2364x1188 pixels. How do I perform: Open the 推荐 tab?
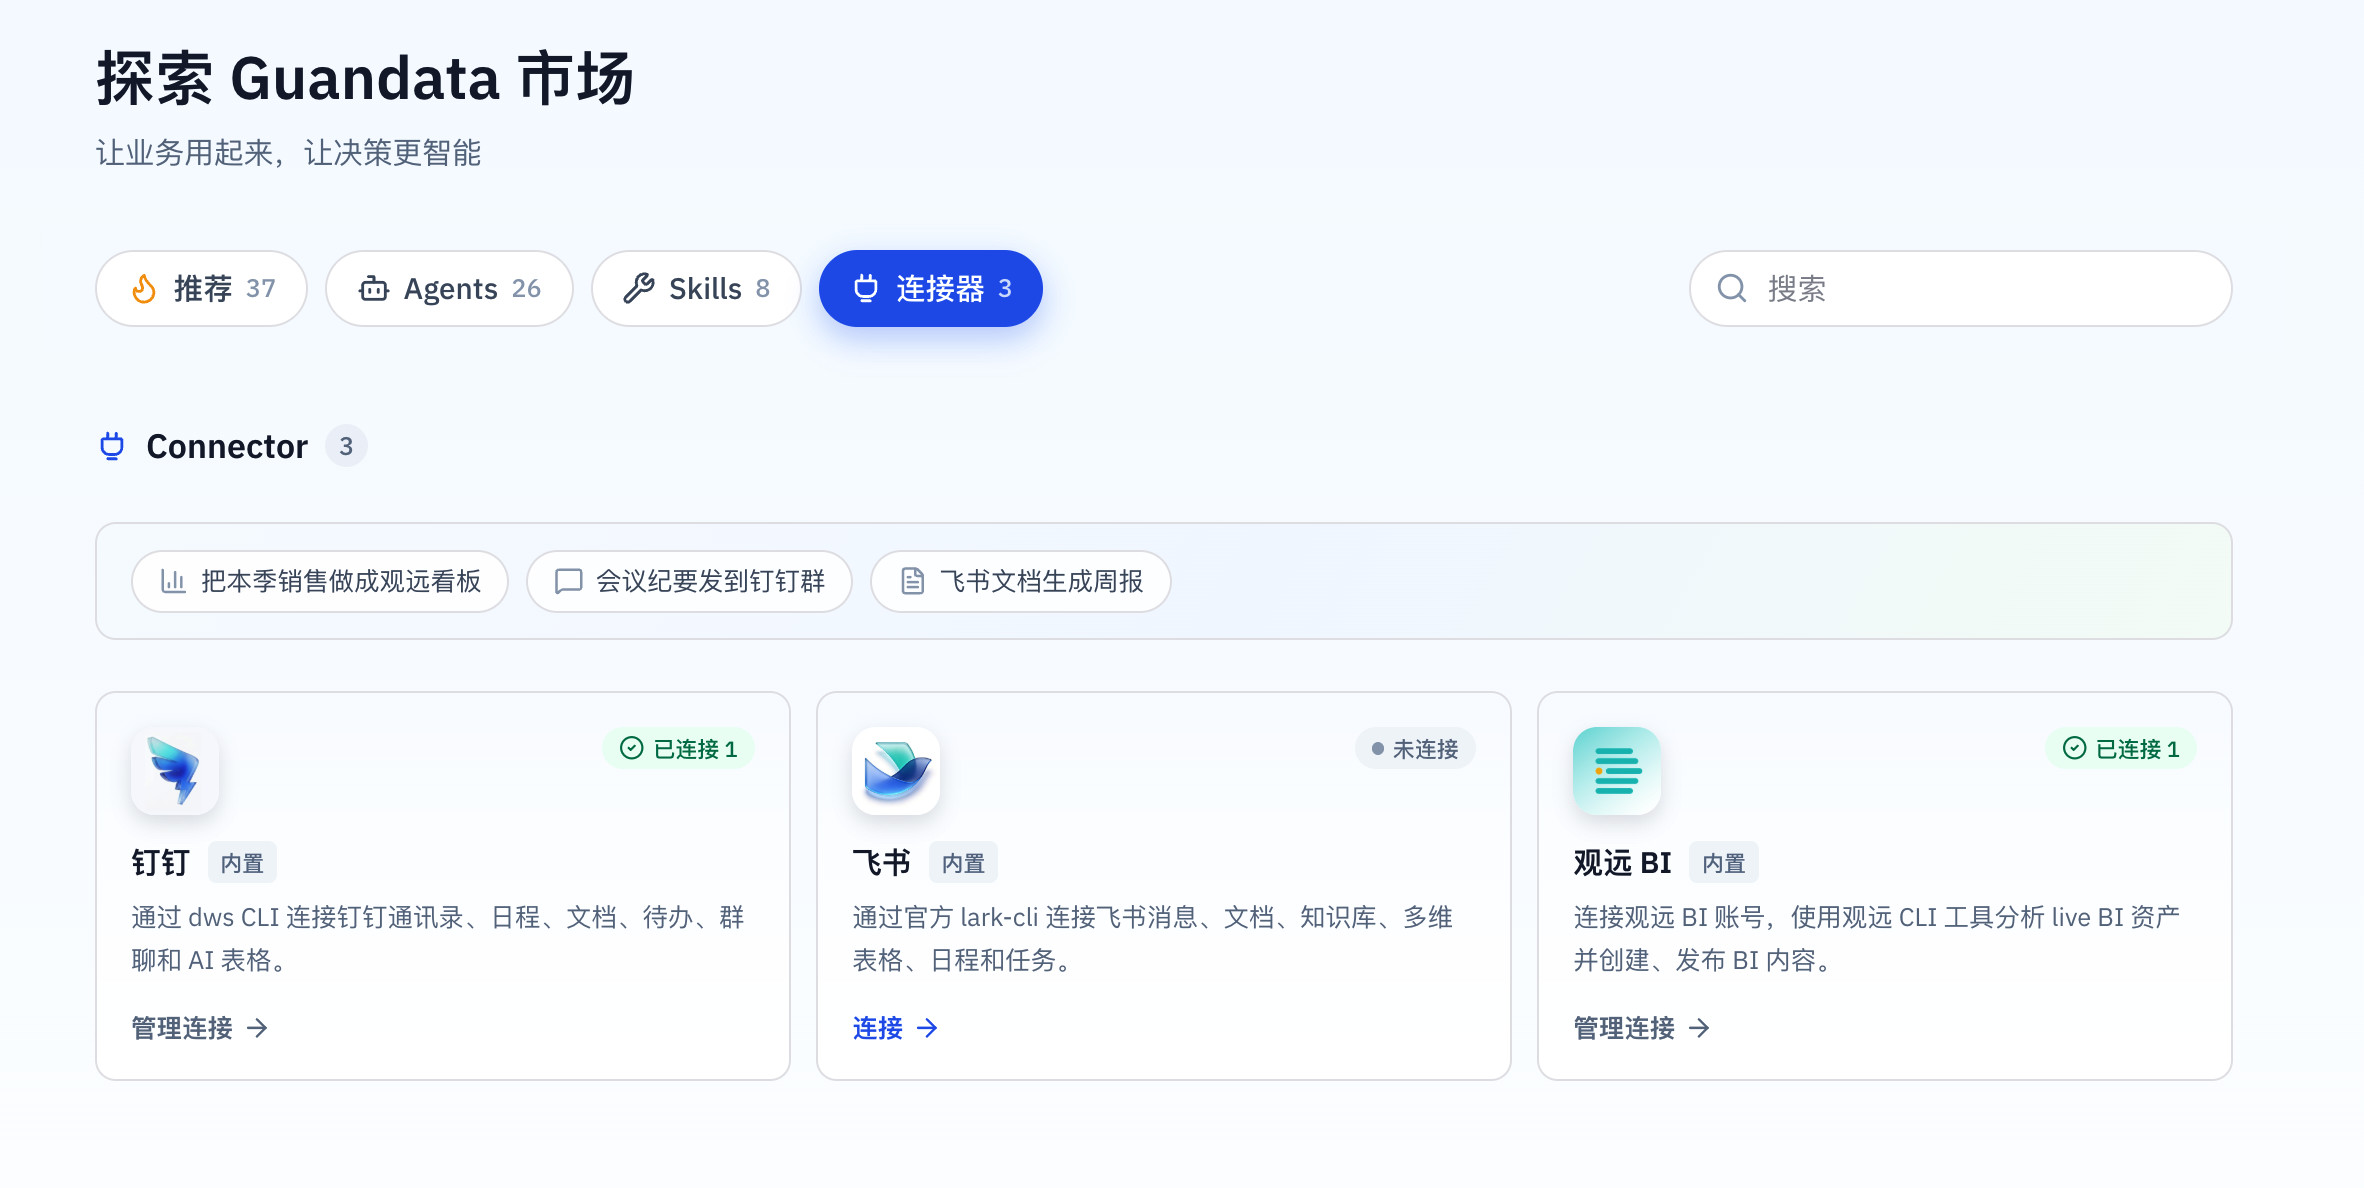[201, 288]
